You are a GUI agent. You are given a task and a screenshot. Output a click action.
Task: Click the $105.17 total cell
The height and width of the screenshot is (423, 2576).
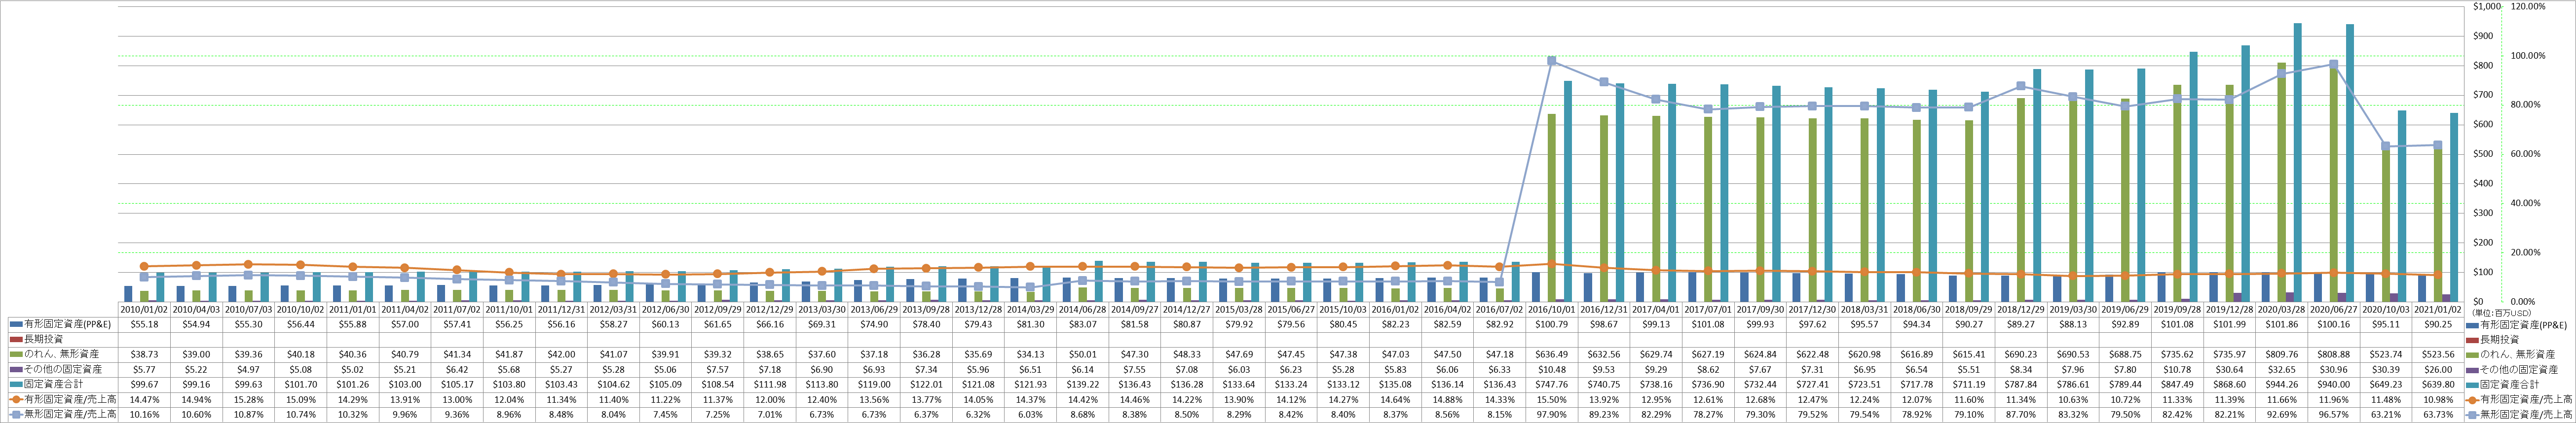(458, 384)
